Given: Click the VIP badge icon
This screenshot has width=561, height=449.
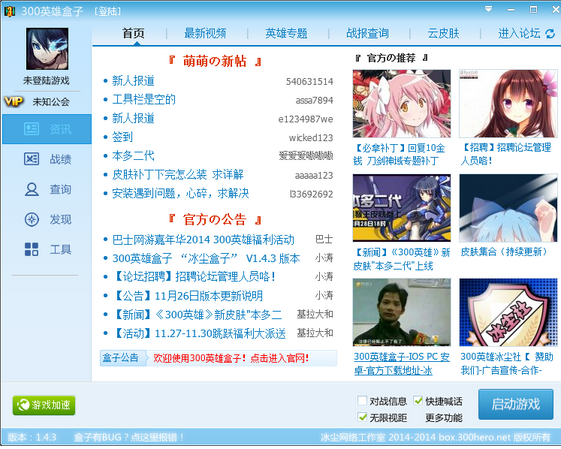Looking at the screenshot, I should pyautogui.click(x=14, y=102).
